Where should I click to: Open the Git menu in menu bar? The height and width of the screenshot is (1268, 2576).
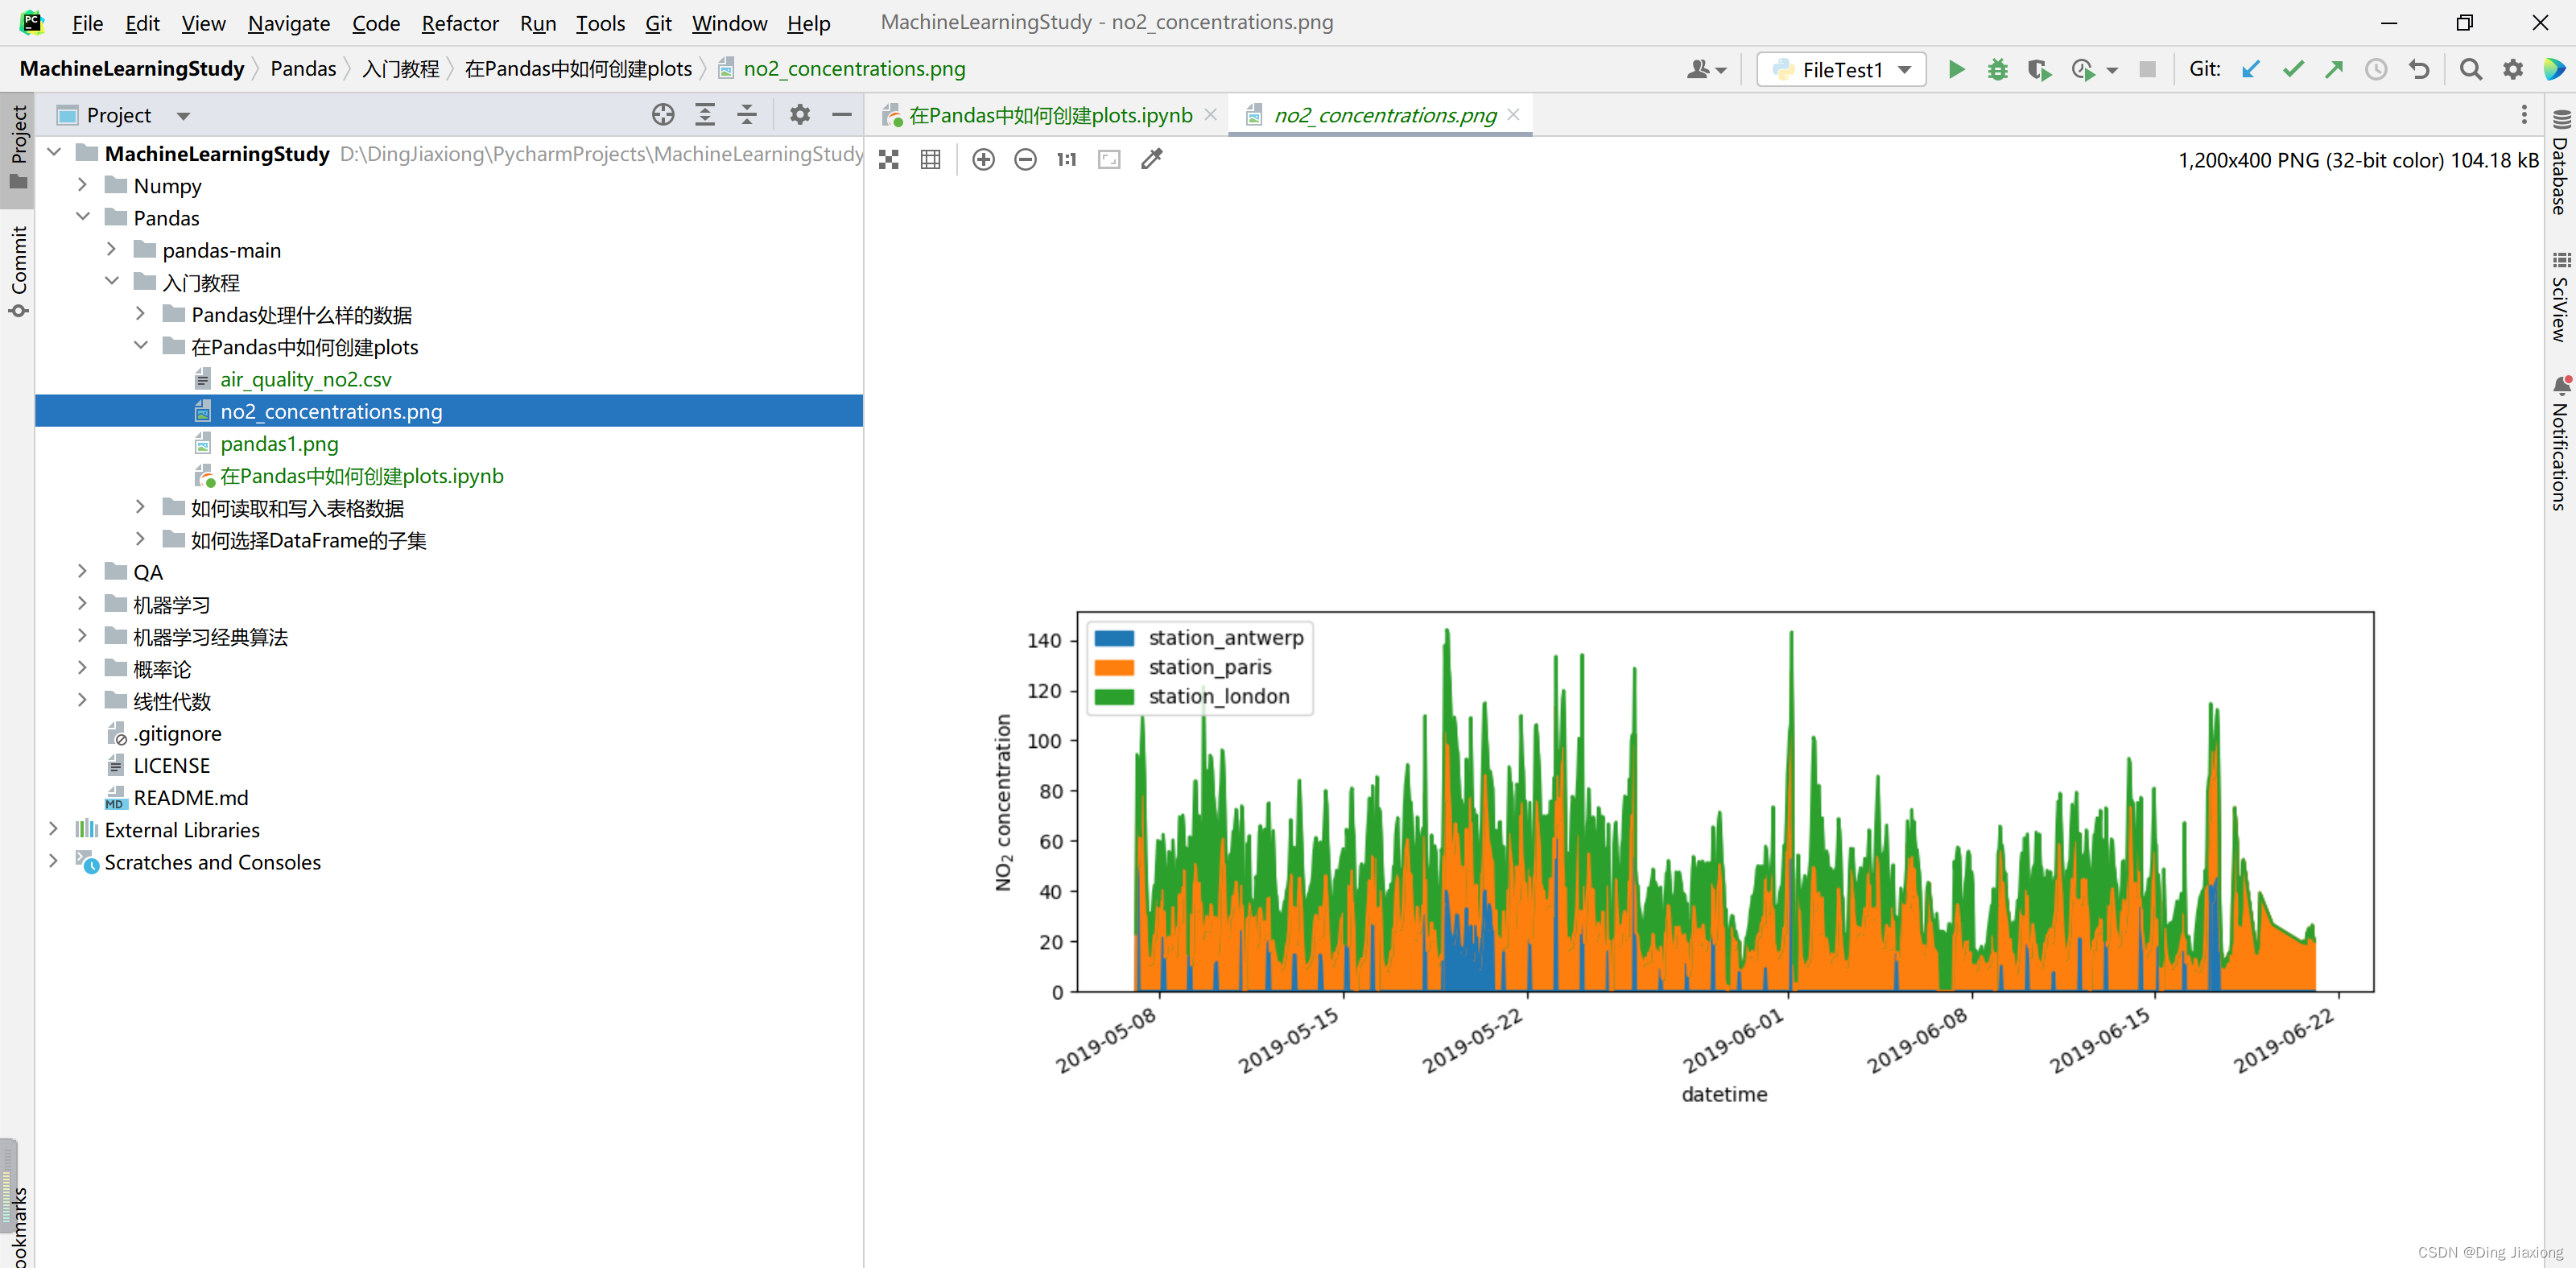[655, 22]
